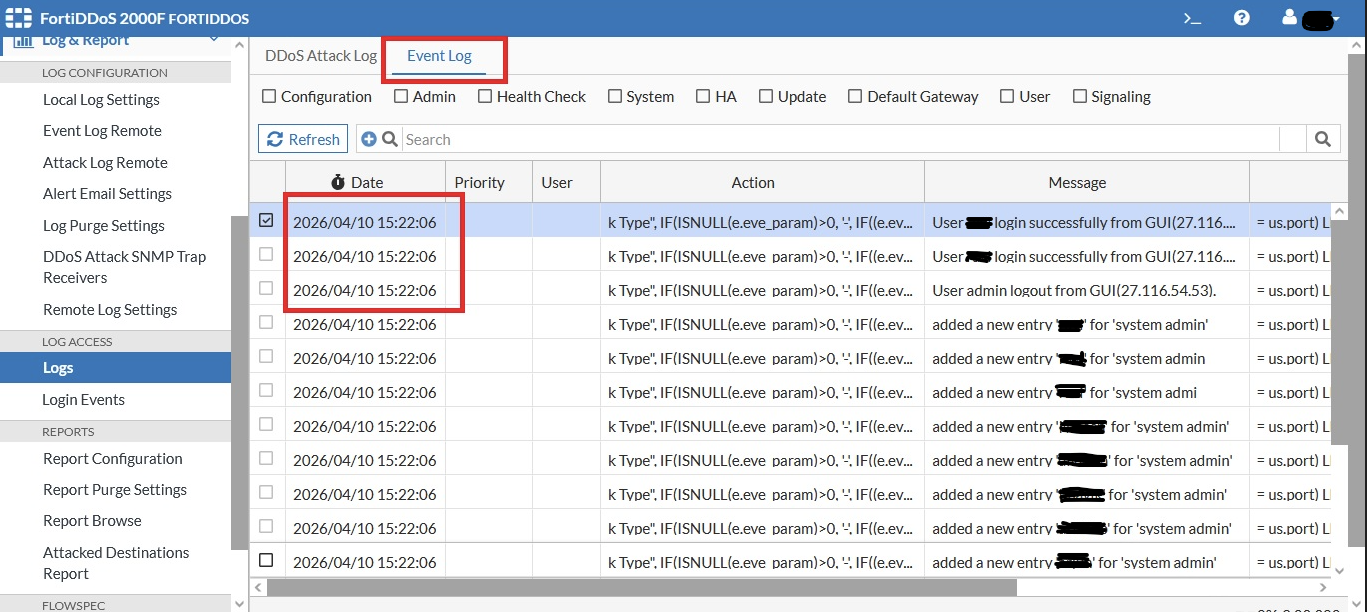Click the stopwatch icon in Date header
The height and width of the screenshot is (612, 1367).
(338, 182)
